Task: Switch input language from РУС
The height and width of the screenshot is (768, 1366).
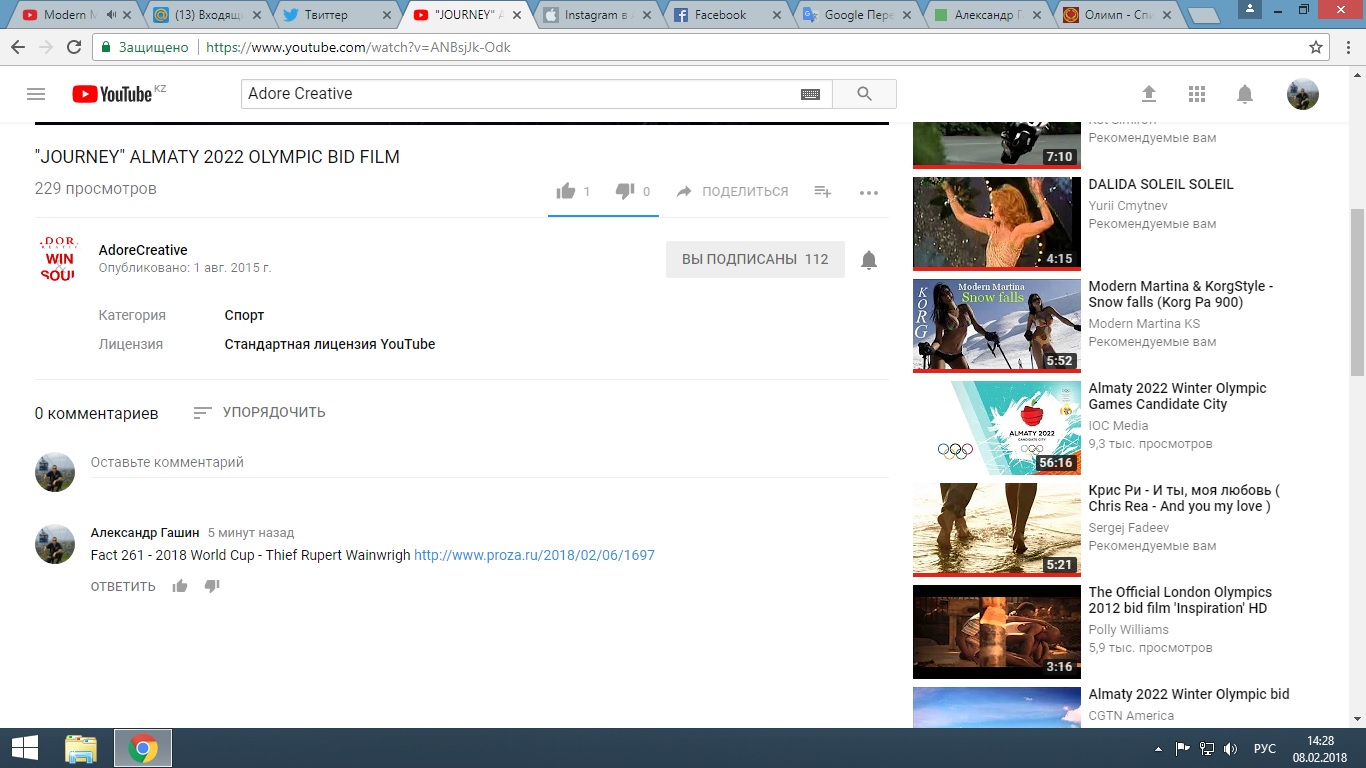Action: click(1265, 748)
